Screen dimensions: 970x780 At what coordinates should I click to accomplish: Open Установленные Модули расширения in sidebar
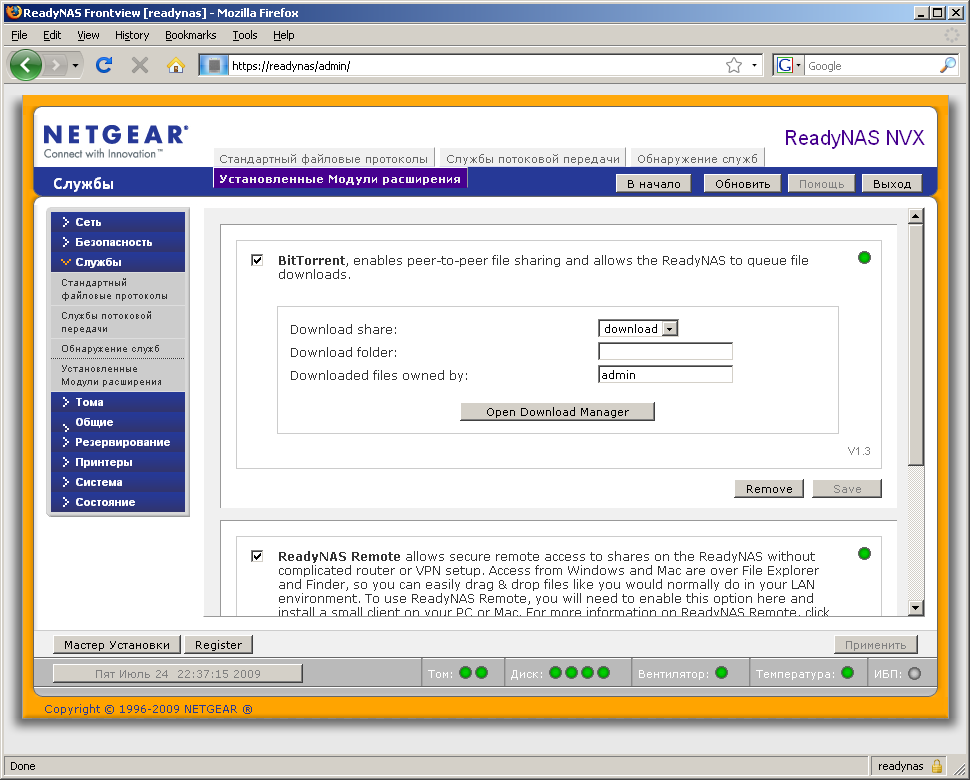118,375
